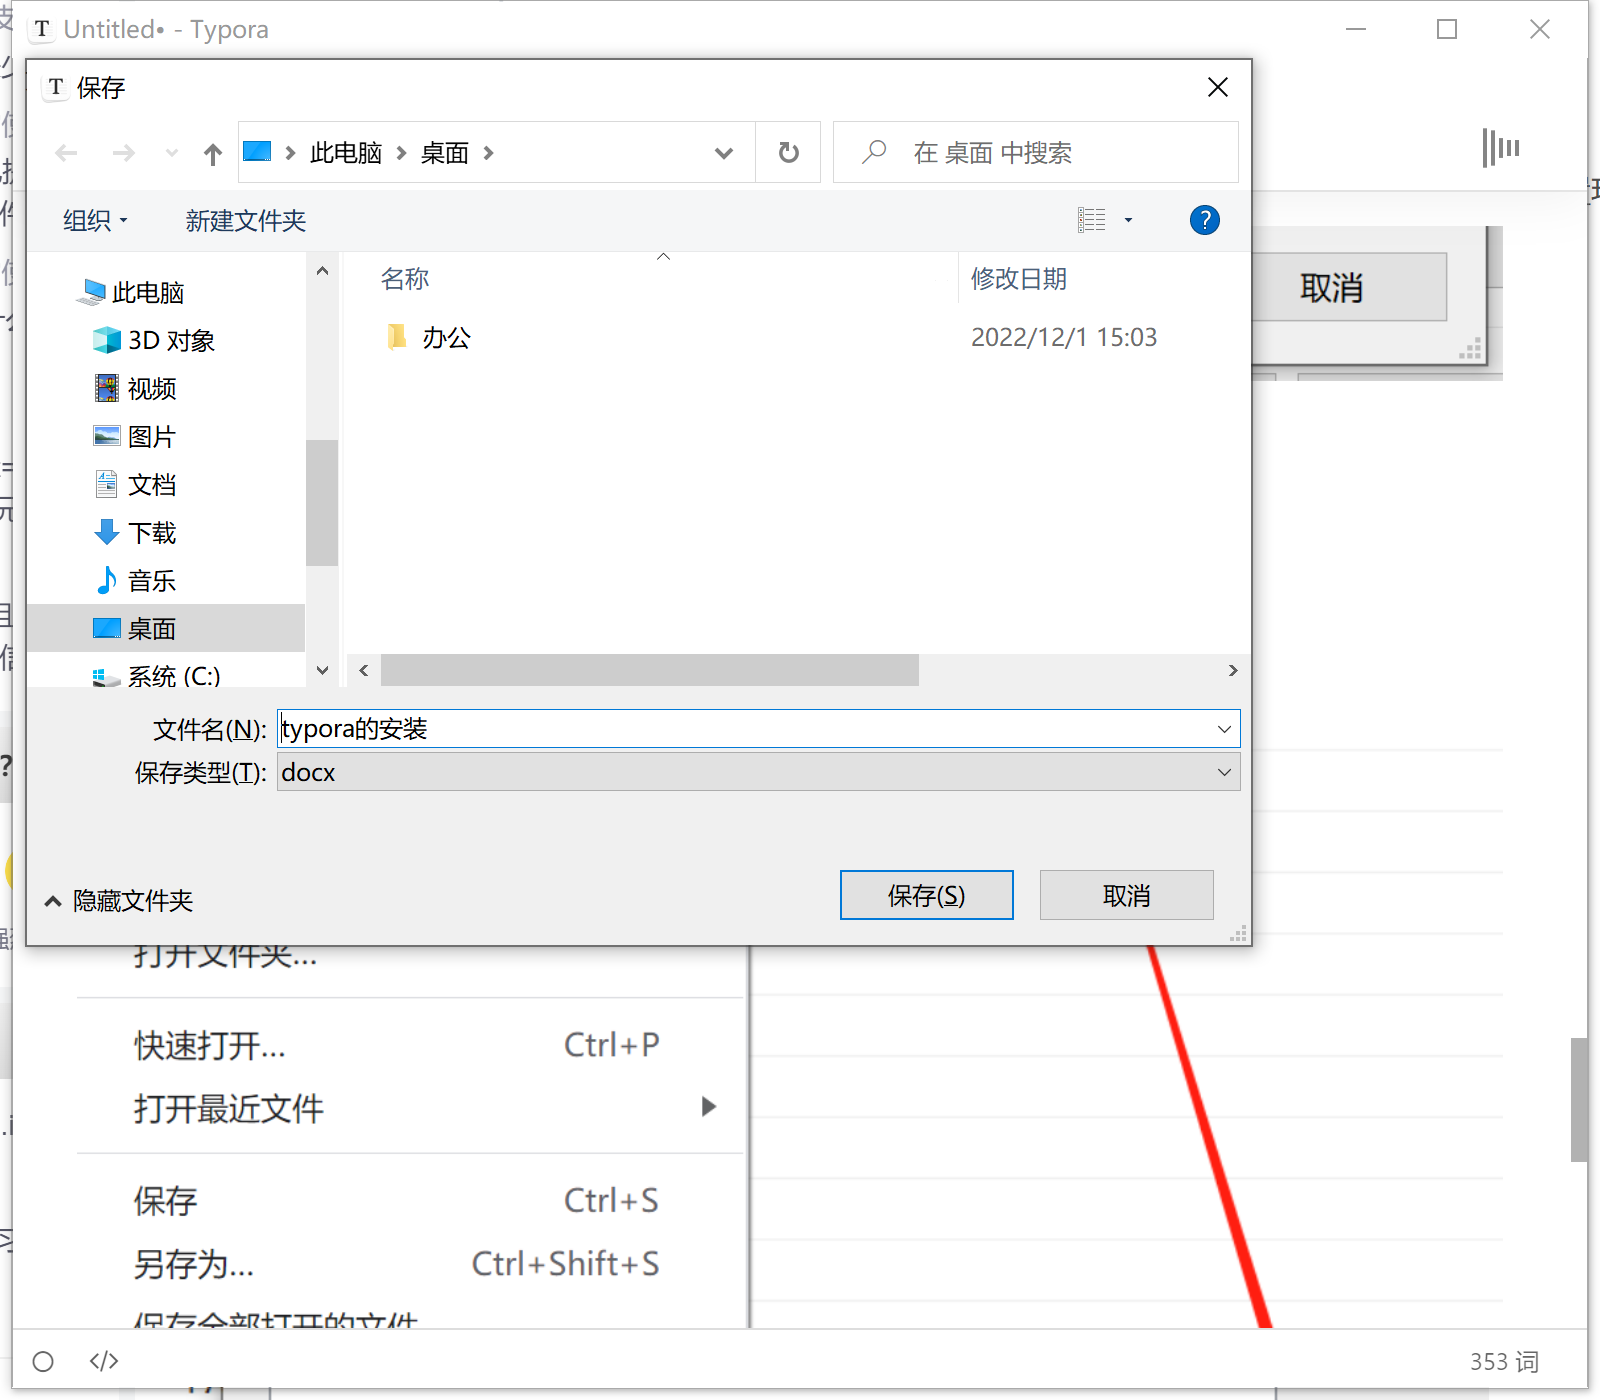This screenshot has width=1600, height=1400.
Task: Click 保存 Ctrl+S menu item
Action: (x=398, y=1200)
